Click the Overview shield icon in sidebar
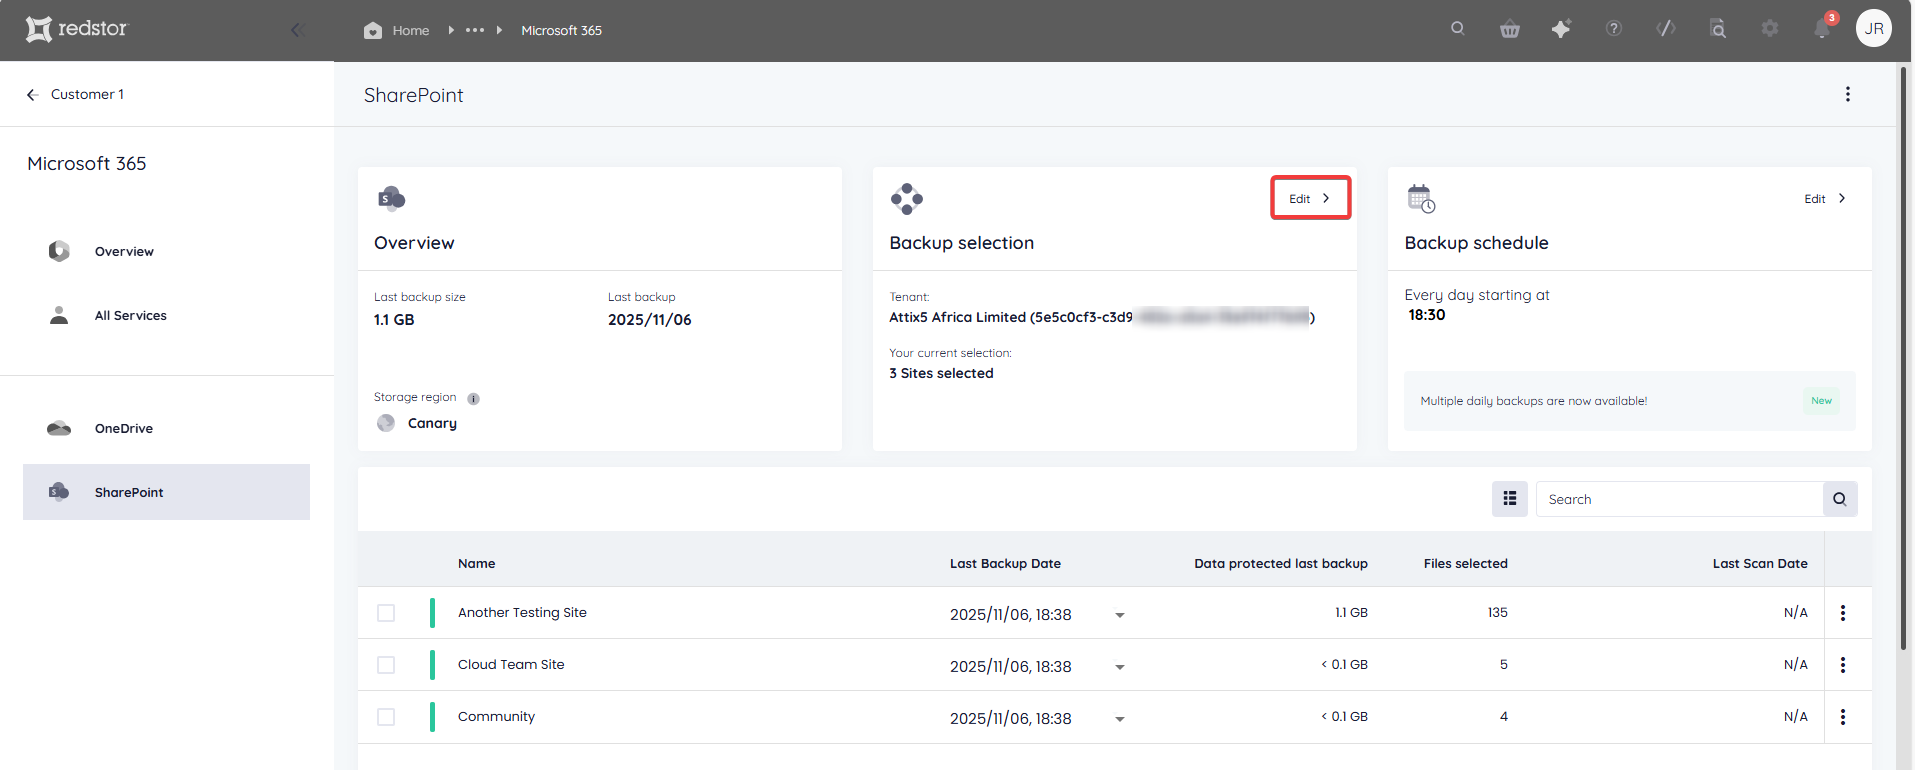 [59, 251]
